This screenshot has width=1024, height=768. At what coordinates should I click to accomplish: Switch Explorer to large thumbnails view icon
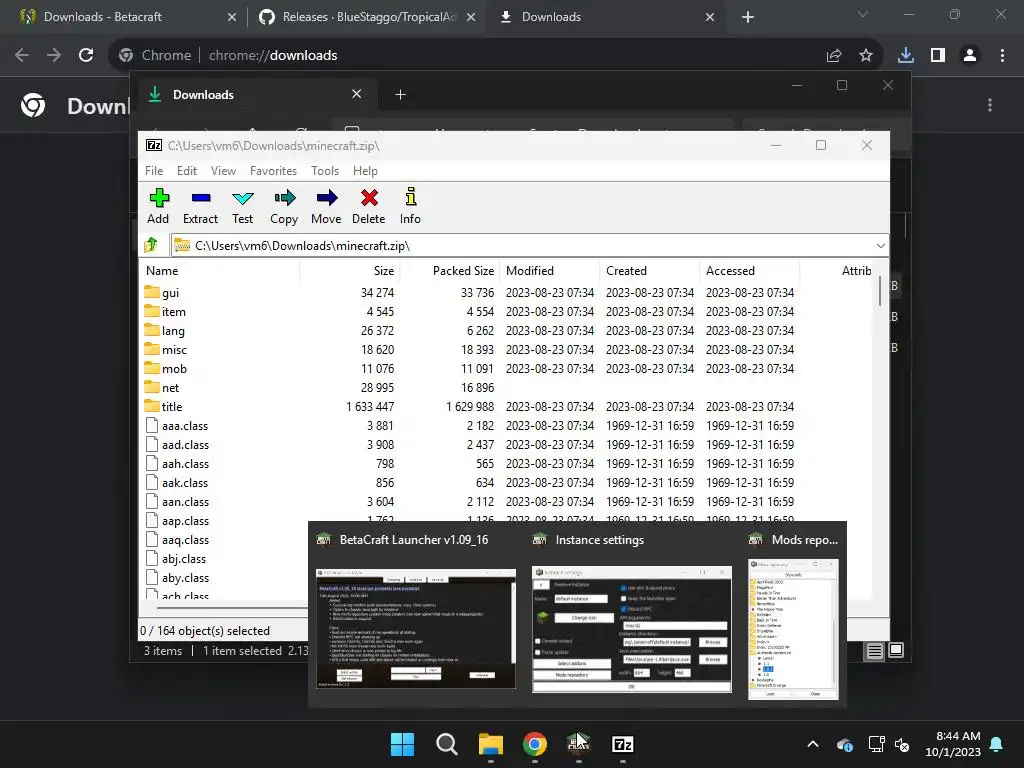(x=896, y=650)
